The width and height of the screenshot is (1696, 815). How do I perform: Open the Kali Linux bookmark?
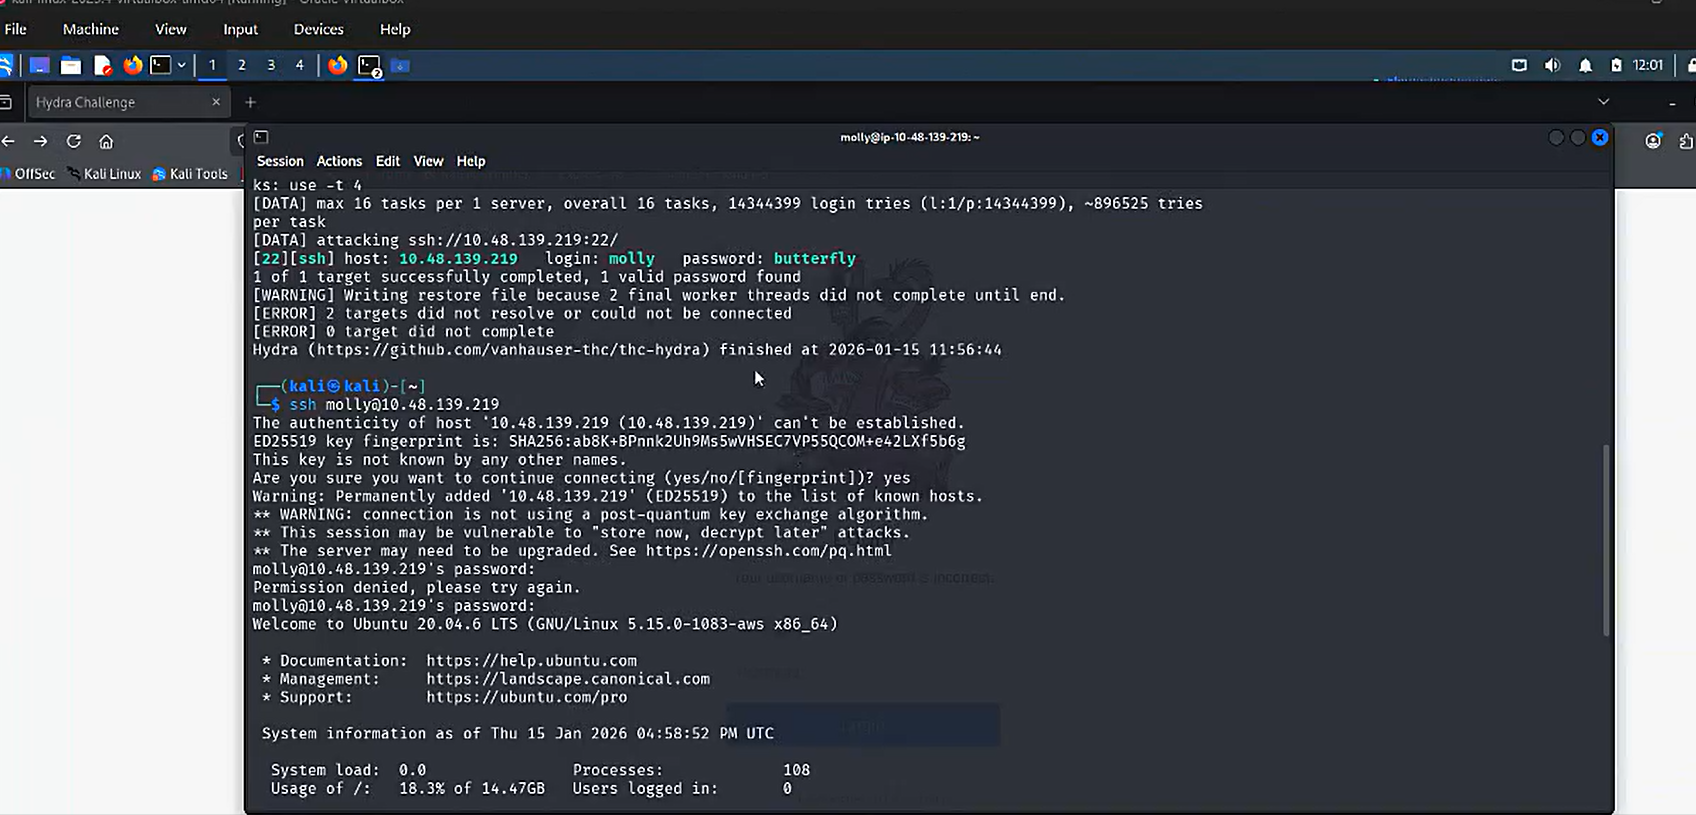coord(104,174)
